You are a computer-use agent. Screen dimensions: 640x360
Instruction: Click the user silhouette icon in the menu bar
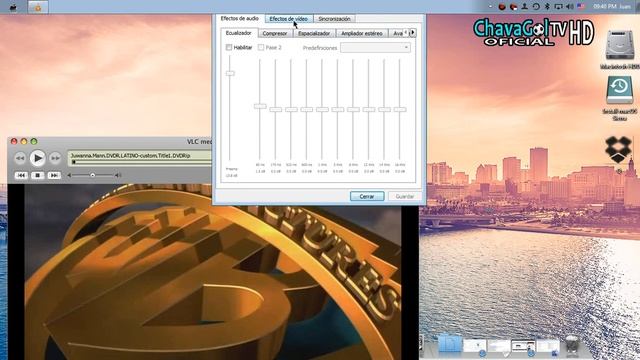click(524, 7)
